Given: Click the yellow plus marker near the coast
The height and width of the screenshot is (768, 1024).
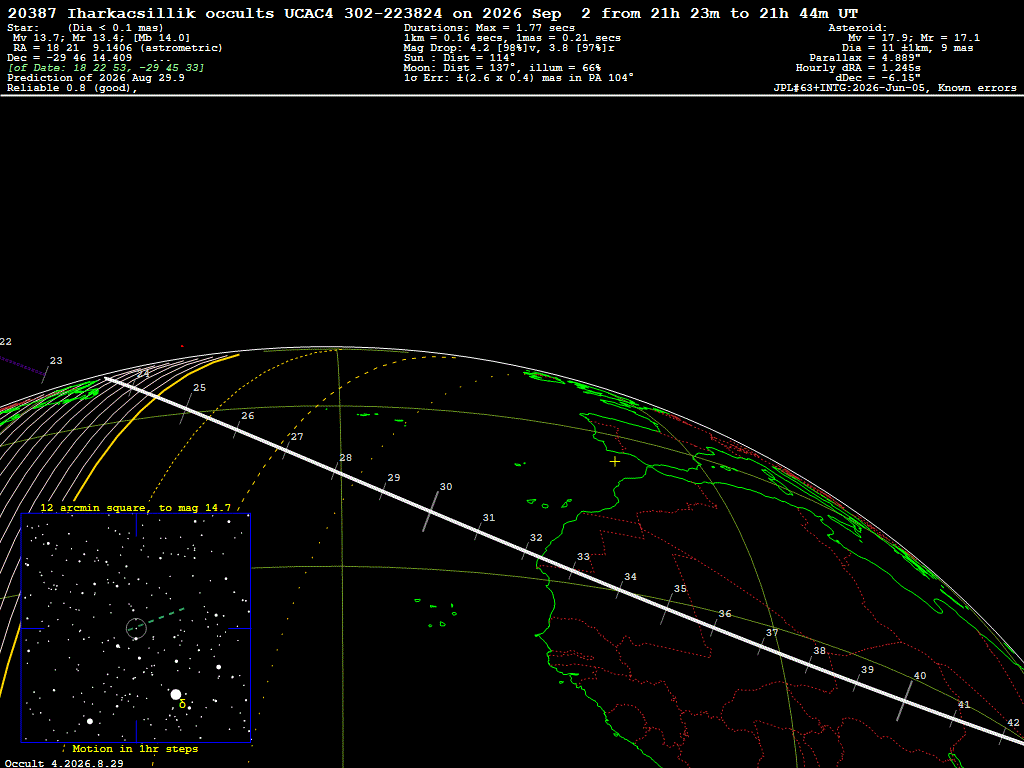Looking at the screenshot, I should tap(615, 462).
